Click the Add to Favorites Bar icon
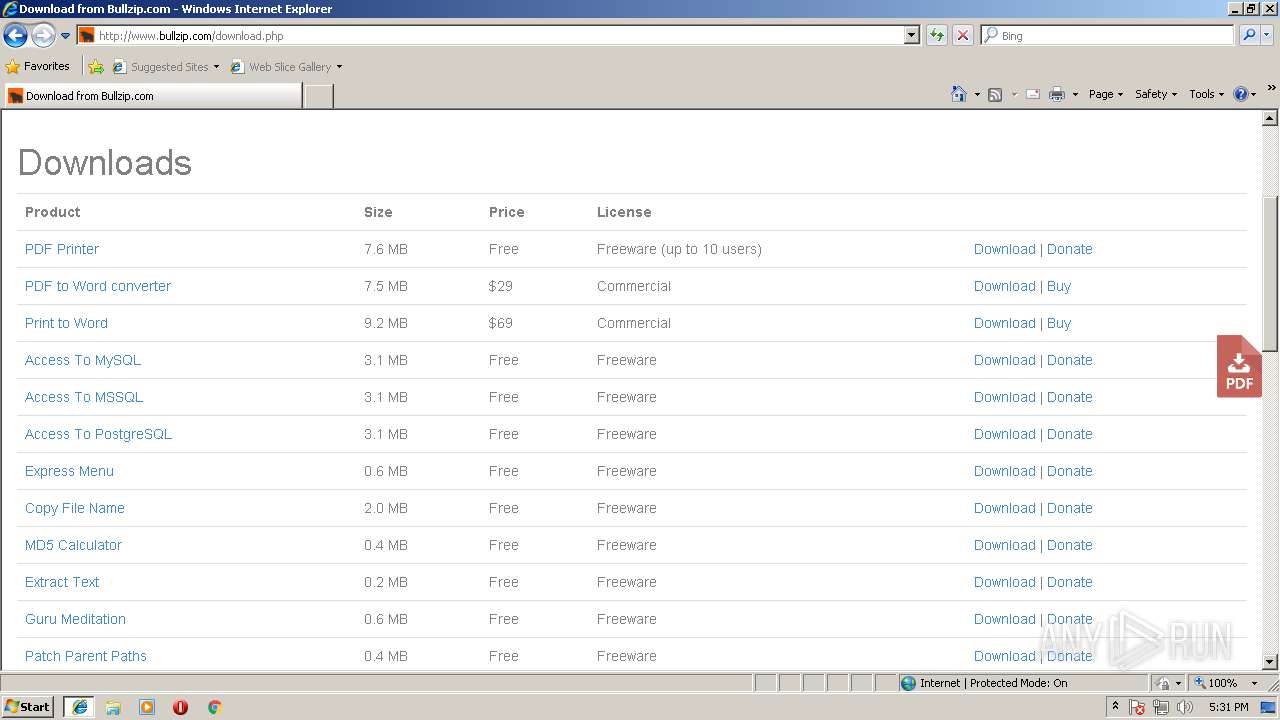Image resolution: width=1280 pixels, height=720 pixels. tap(96, 67)
